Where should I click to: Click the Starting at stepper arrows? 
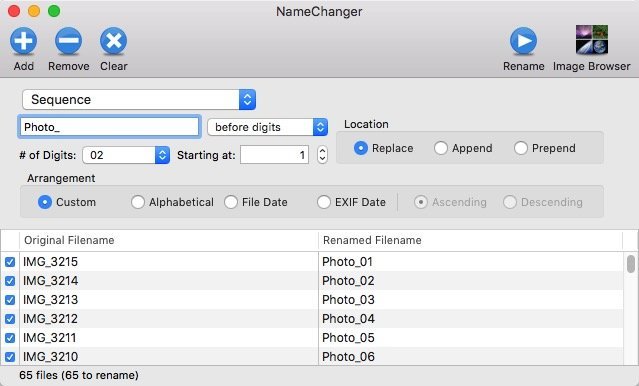pos(322,155)
